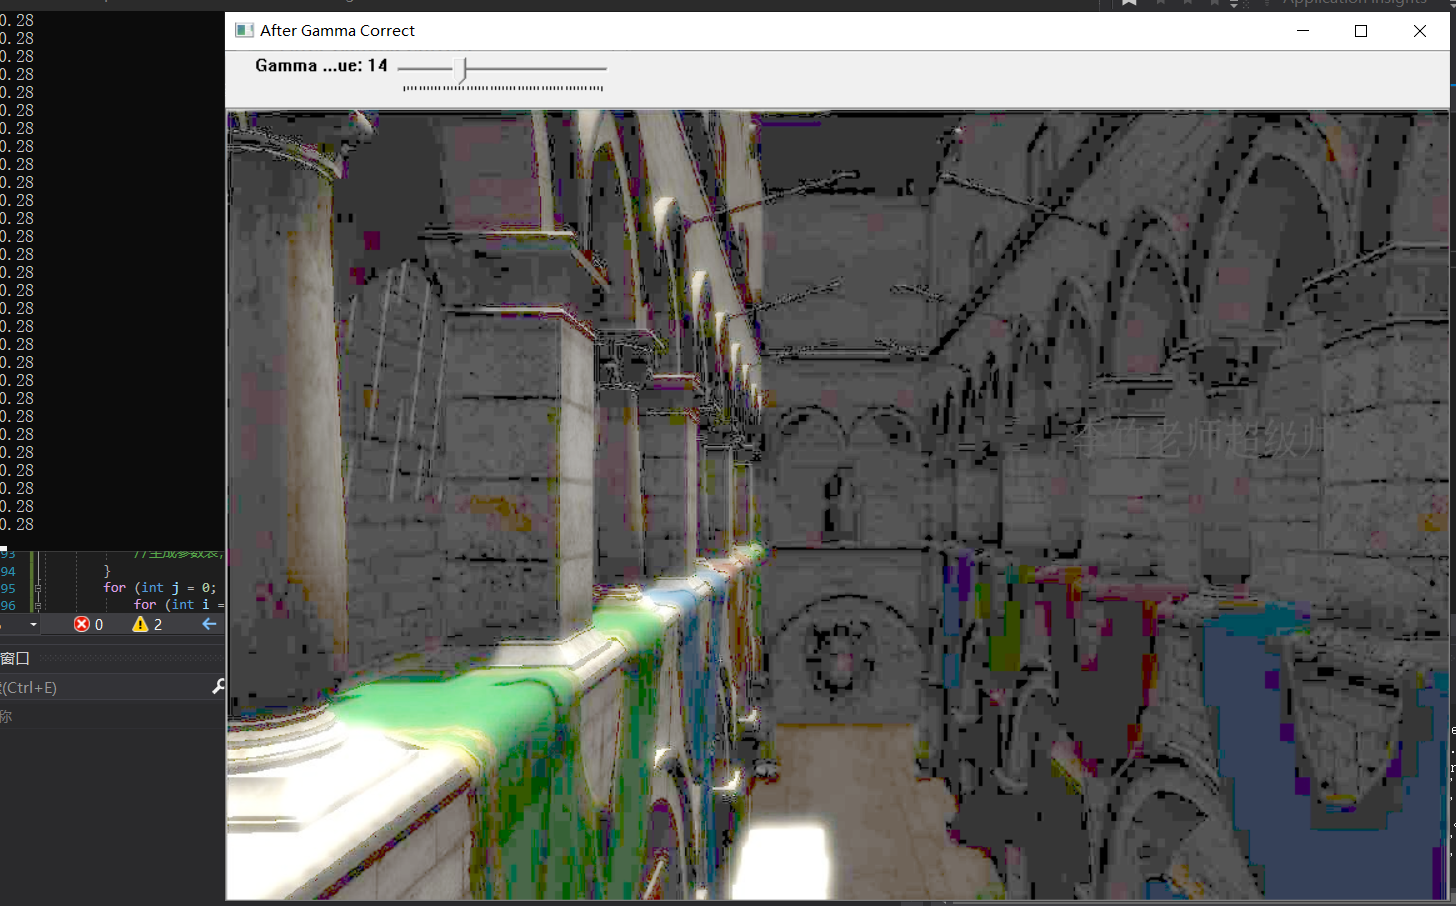Click the 'for (int j = 0;' code line
The height and width of the screenshot is (906, 1456).
160,588
